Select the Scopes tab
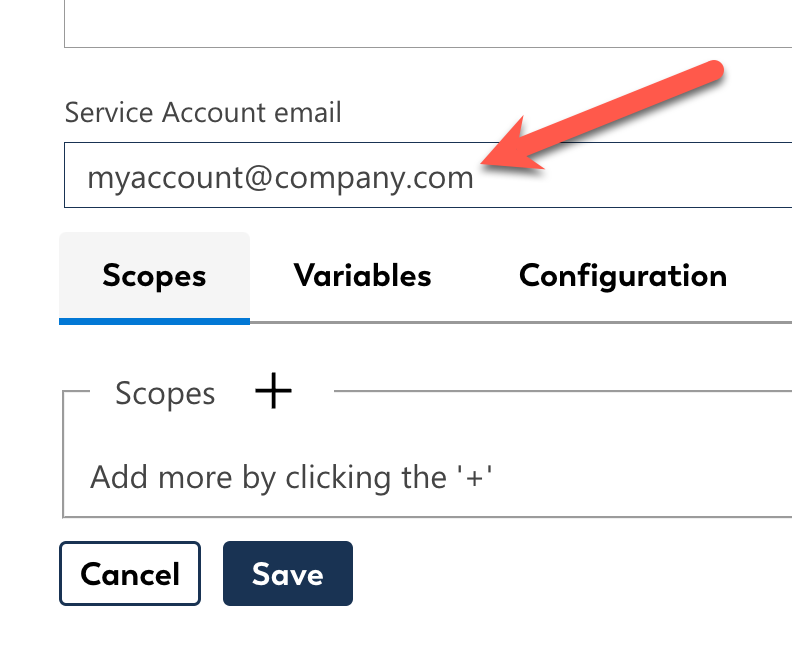 154,276
